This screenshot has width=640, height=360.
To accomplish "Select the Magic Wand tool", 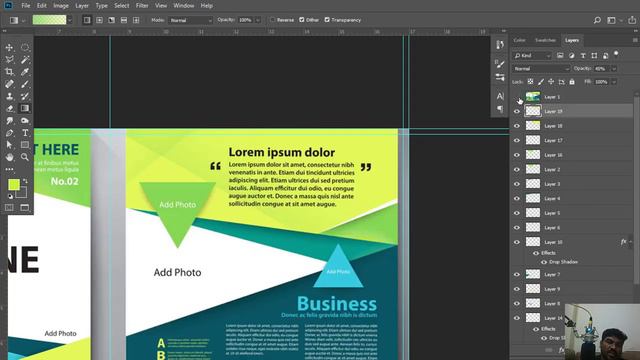I will pyautogui.click(x=25, y=60).
